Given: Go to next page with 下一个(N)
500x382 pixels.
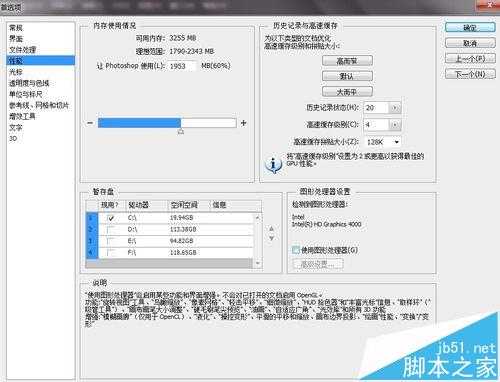Looking at the screenshot, I should [470, 74].
